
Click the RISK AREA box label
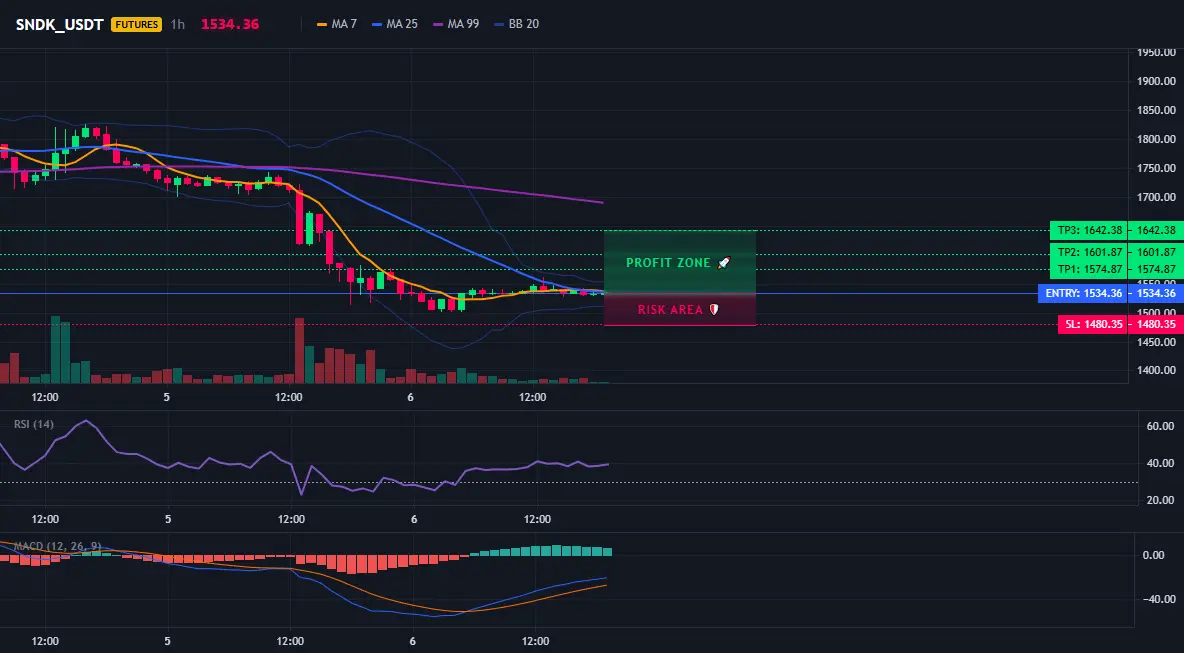coord(678,310)
